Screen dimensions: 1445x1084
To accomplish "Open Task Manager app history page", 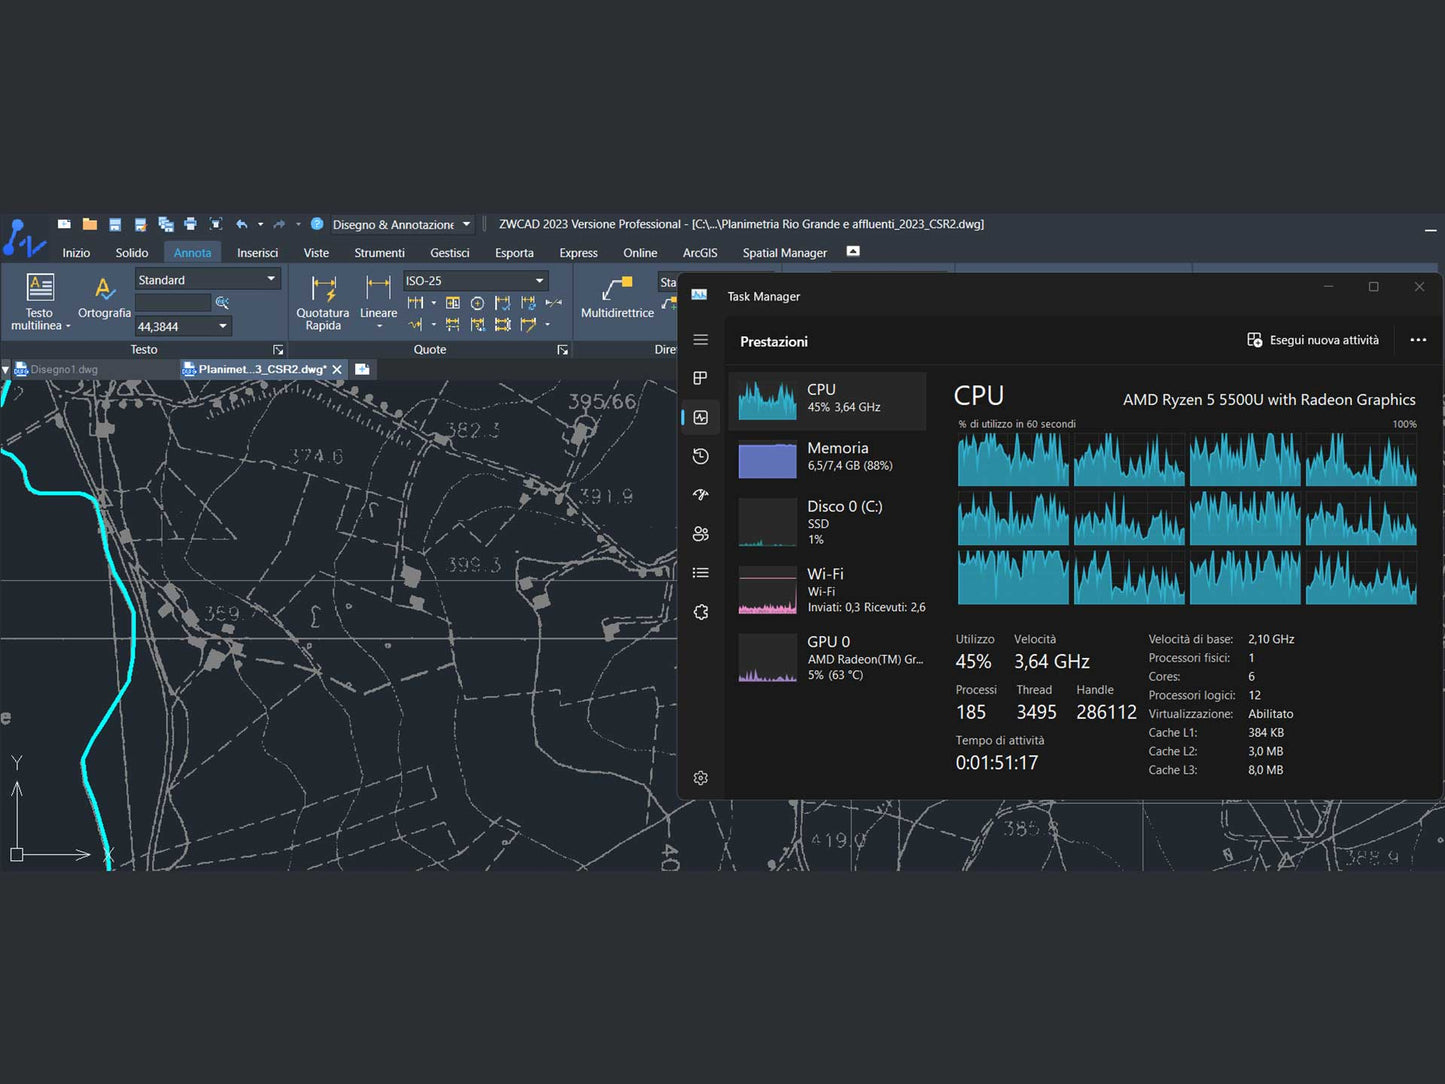I will (x=701, y=456).
